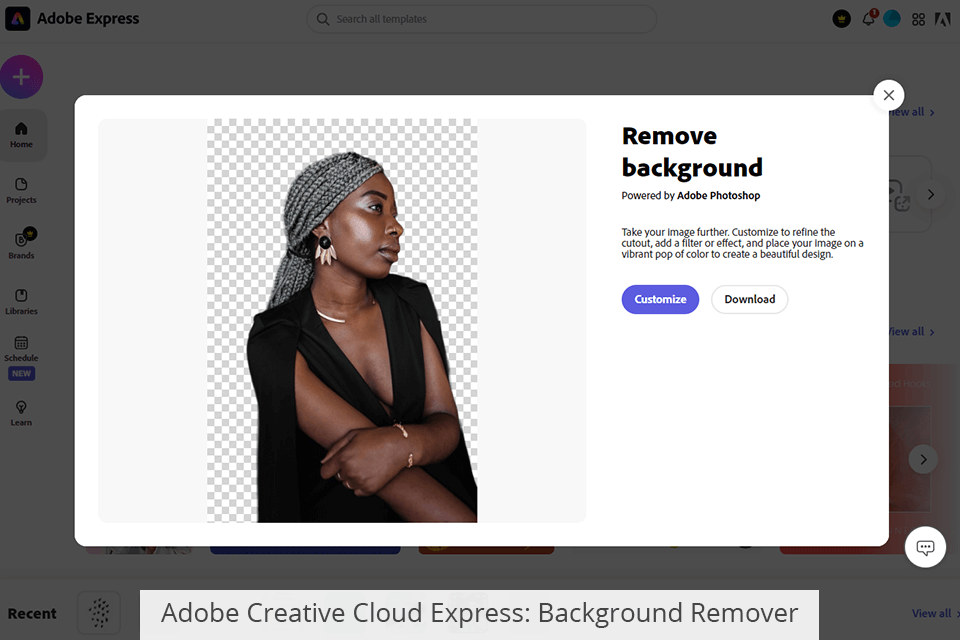960x640 pixels.
Task: Open the user profile avatar
Action: click(892, 19)
